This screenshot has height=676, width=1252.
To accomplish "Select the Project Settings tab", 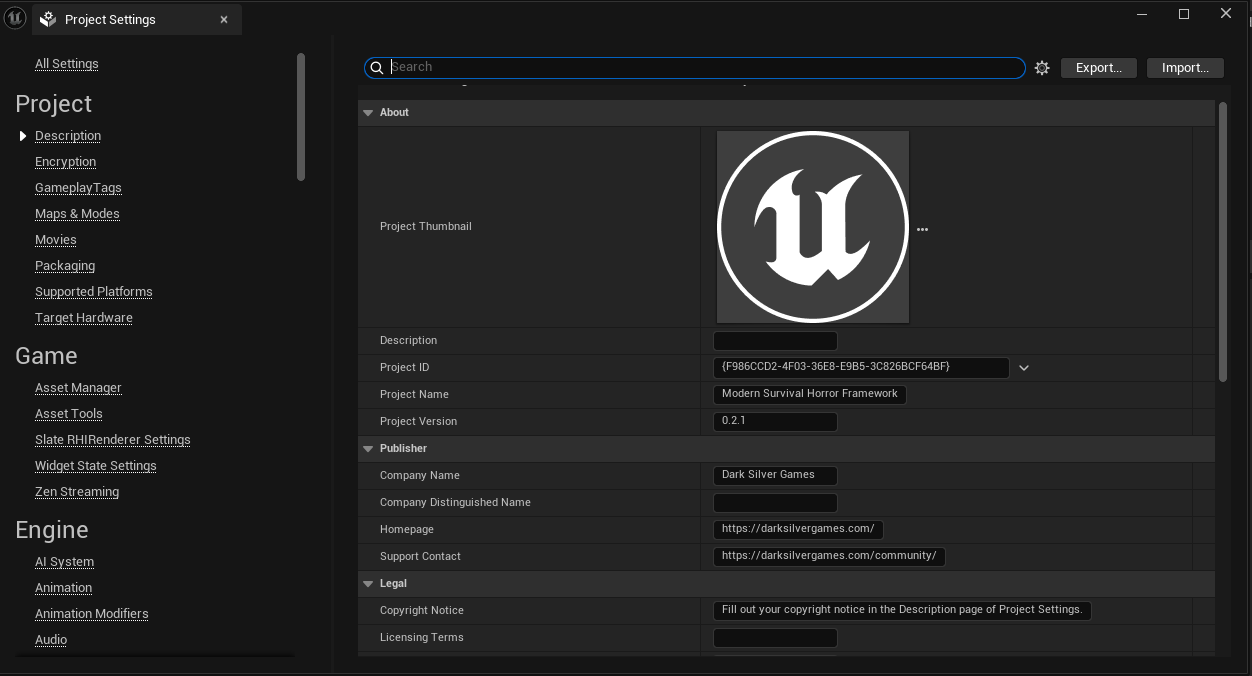I will 110,20.
